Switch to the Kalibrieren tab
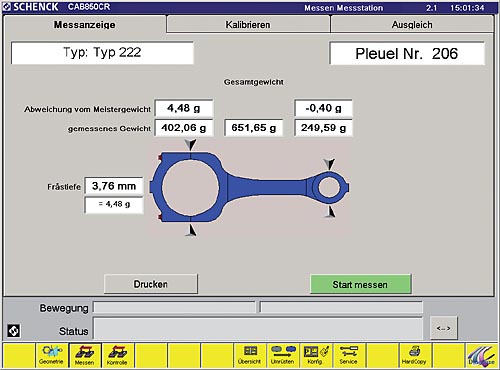Screen dimensions: 500x370 [x=248, y=25]
